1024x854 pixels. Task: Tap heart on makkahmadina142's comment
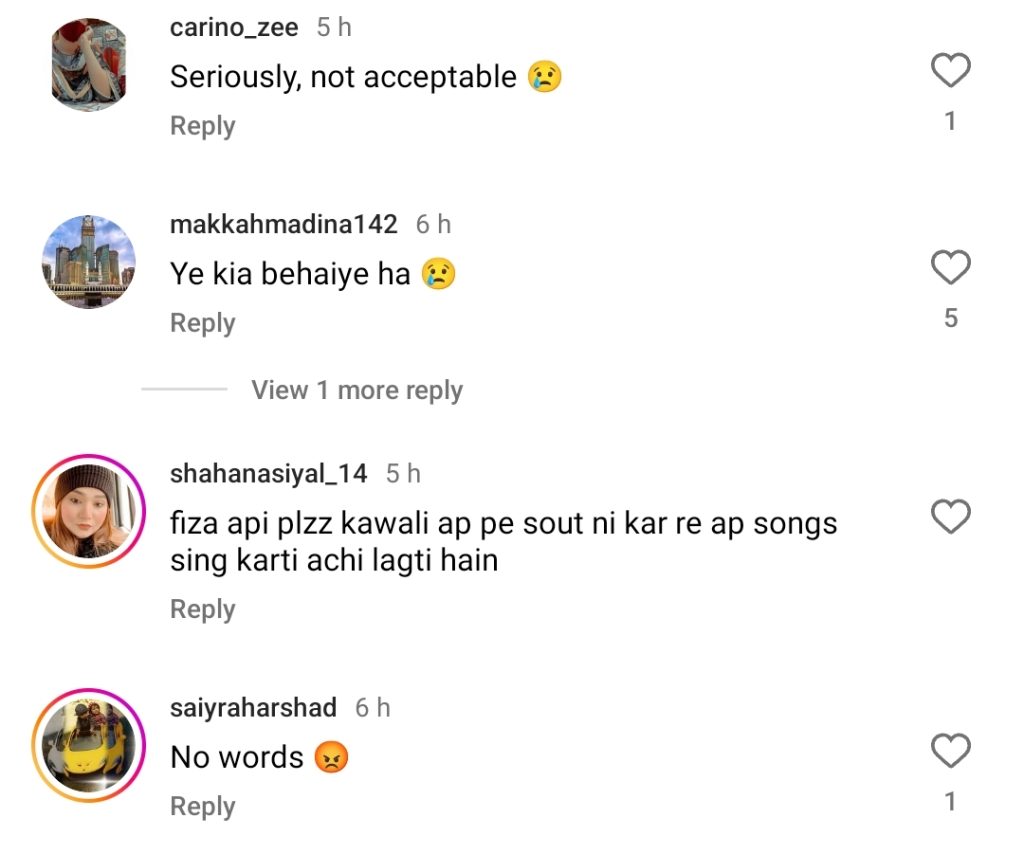point(950,268)
